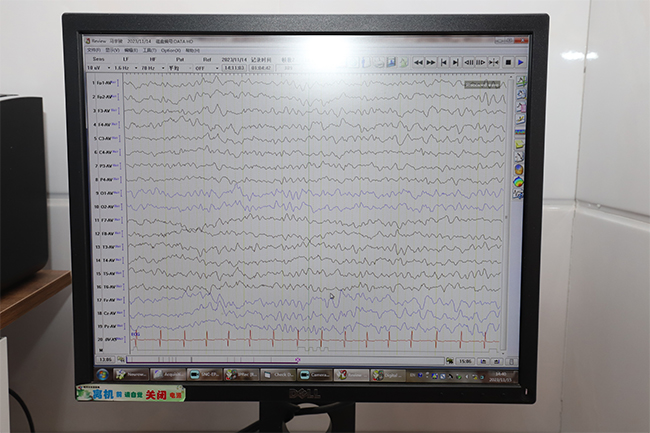Click the black Stop button
Viewport: 650px width, 433px height.
pos(507,62)
